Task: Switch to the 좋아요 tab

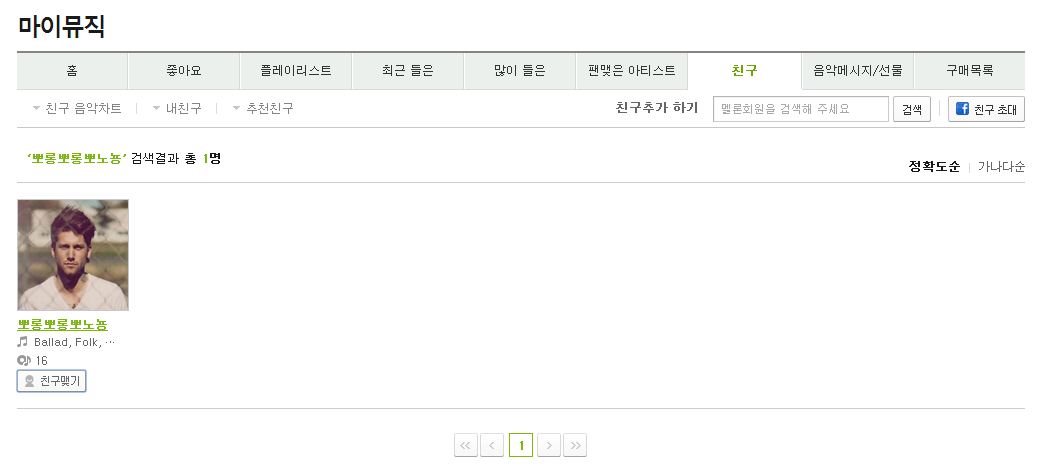Action: pyautogui.click(x=183, y=70)
